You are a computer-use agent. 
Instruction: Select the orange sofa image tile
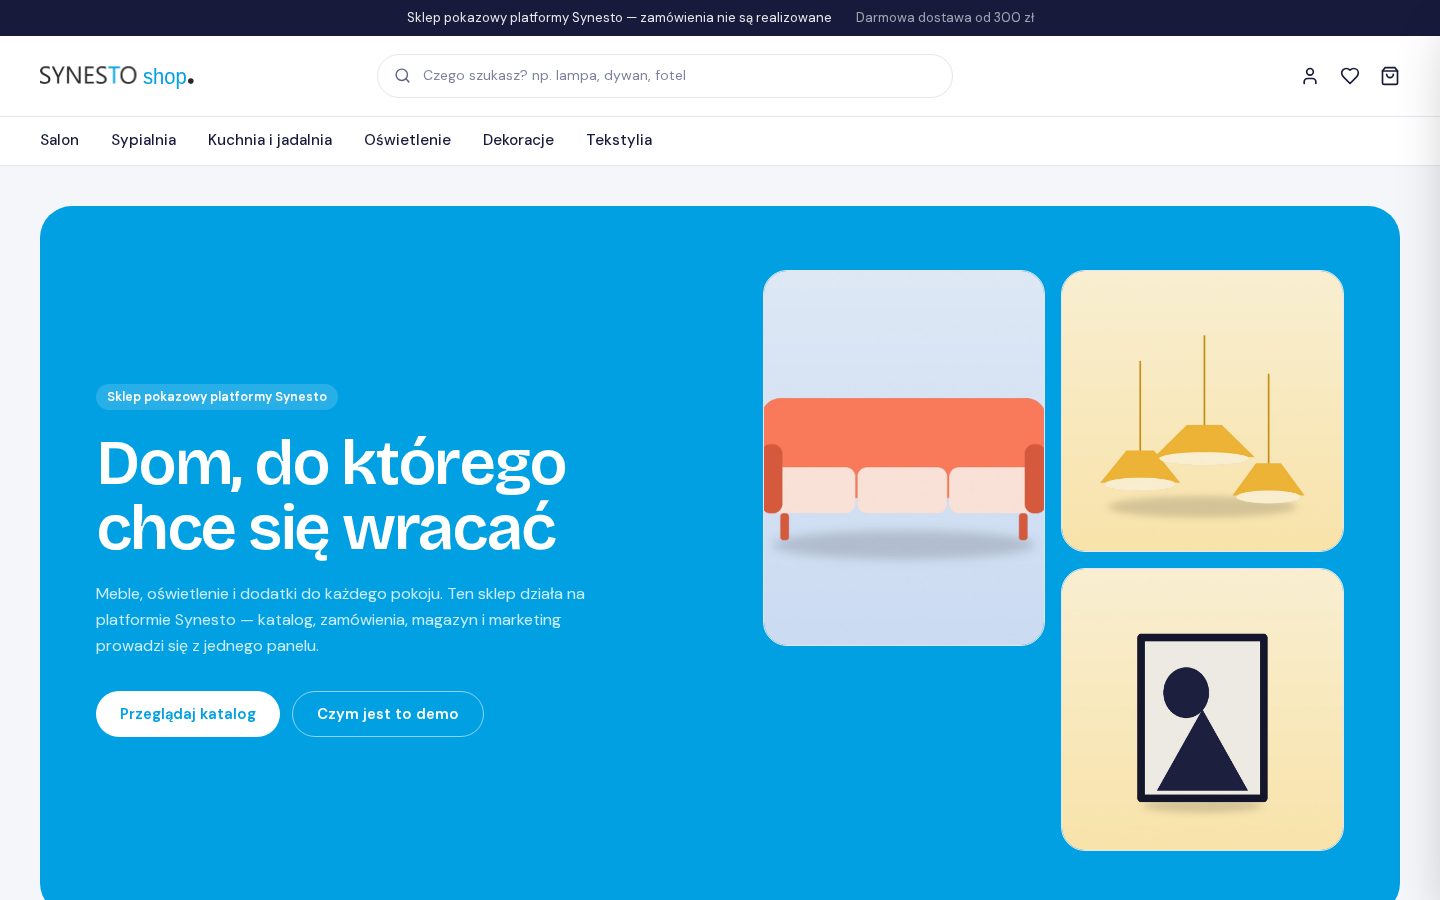(904, 458)
